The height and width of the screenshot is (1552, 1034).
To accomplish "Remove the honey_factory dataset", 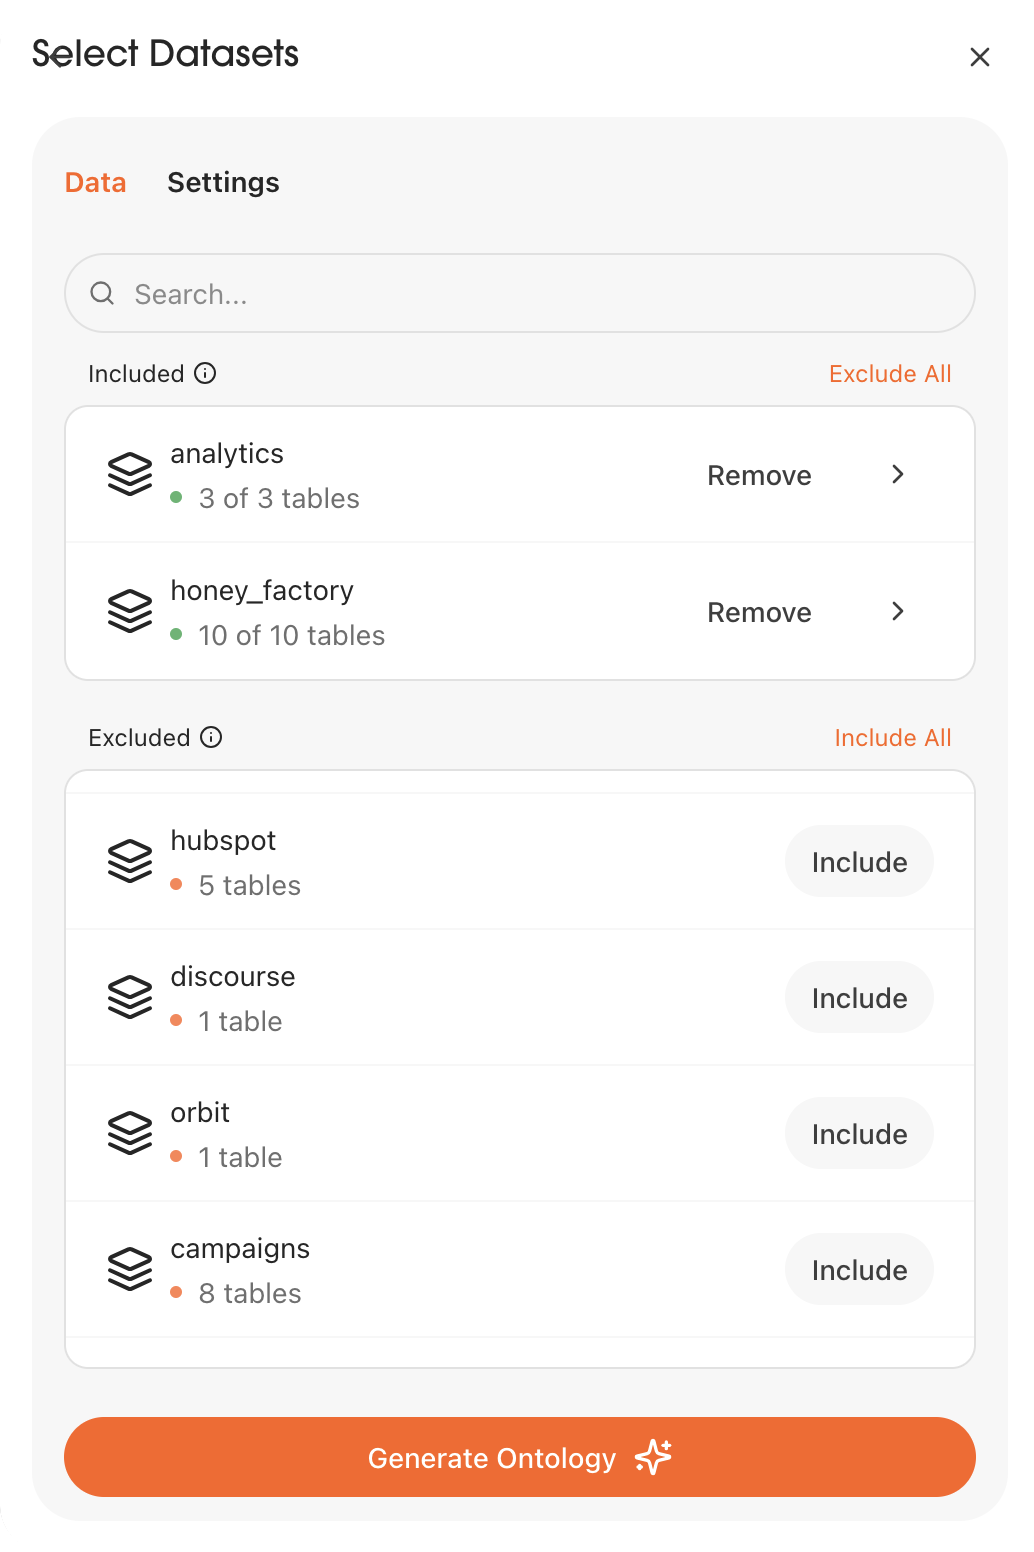I will tap(759, 612).
